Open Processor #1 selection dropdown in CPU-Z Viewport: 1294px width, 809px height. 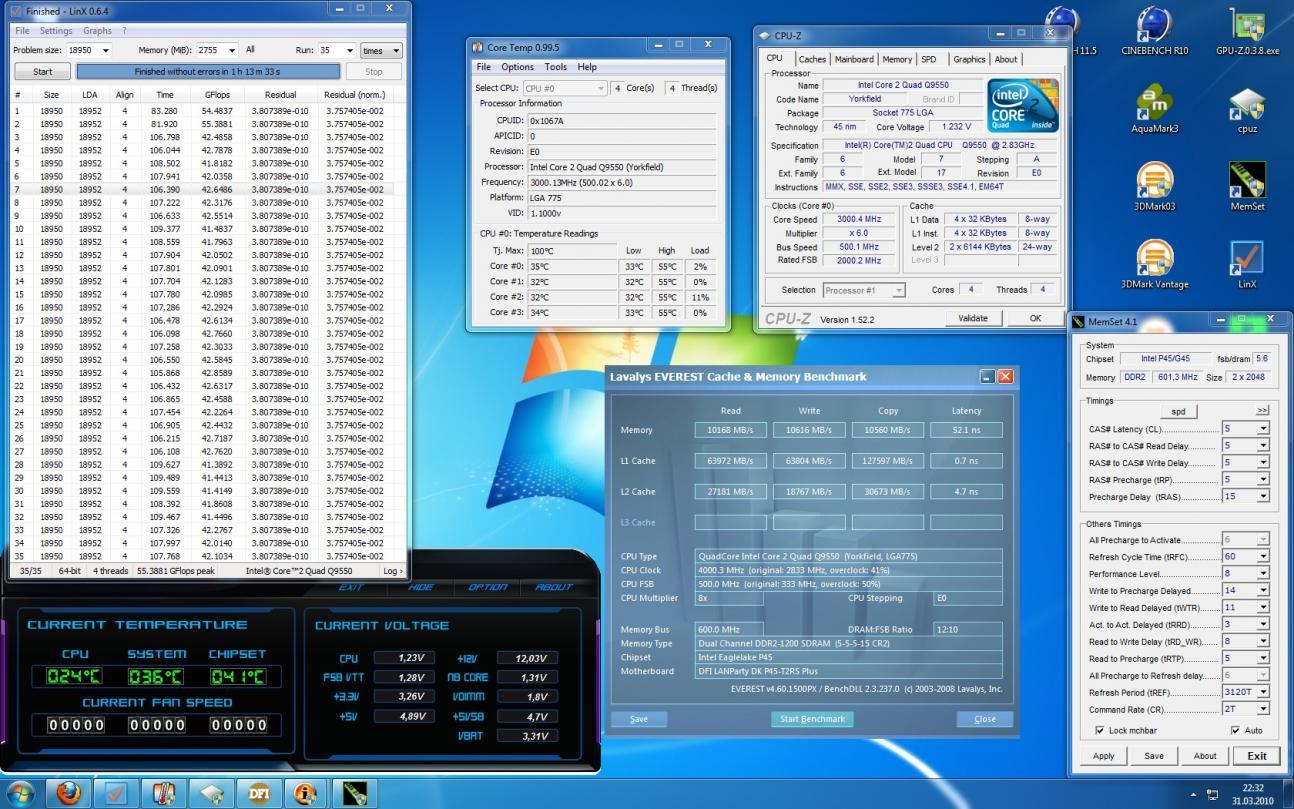click(864, 290)
